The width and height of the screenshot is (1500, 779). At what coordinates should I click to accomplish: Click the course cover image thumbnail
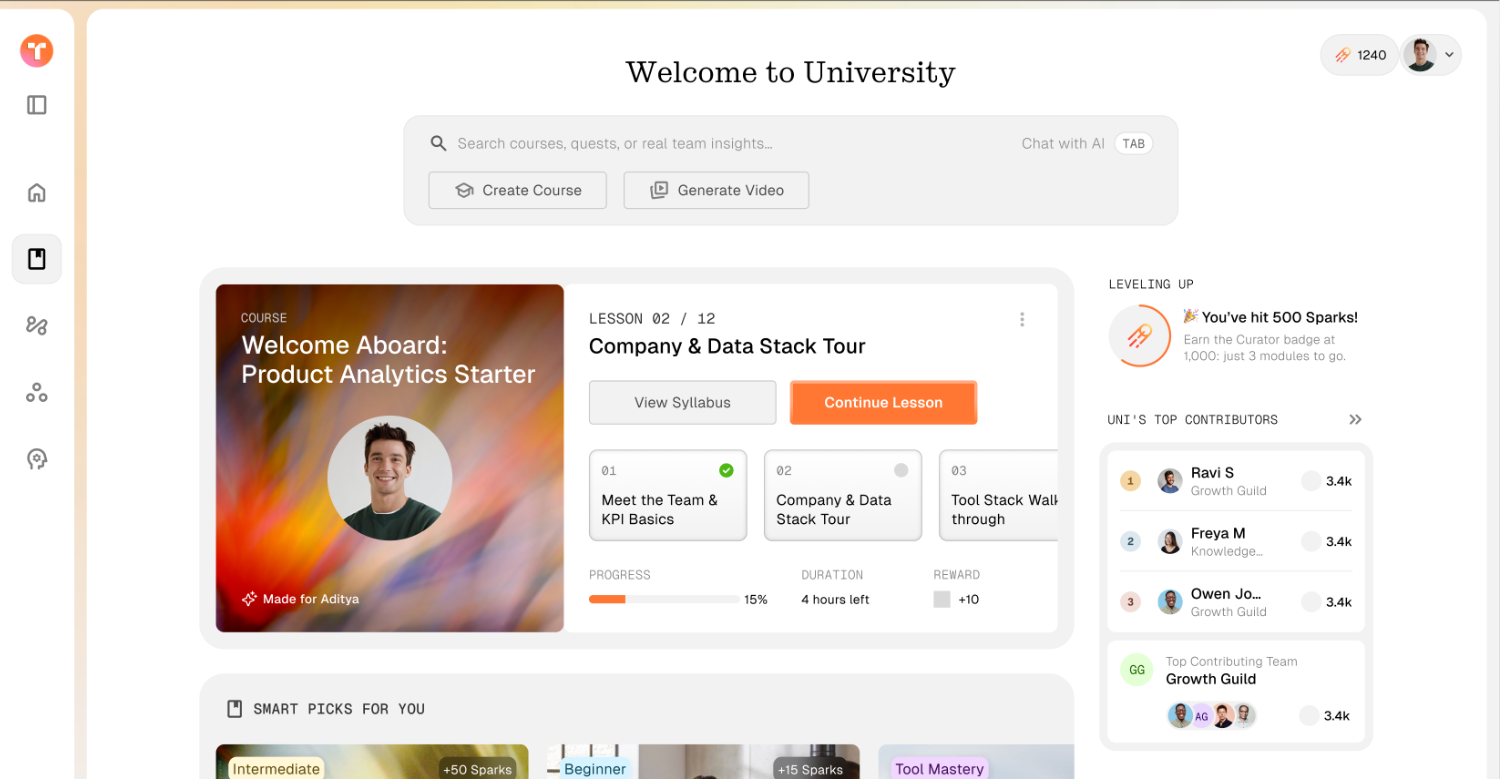click(390, 458)
